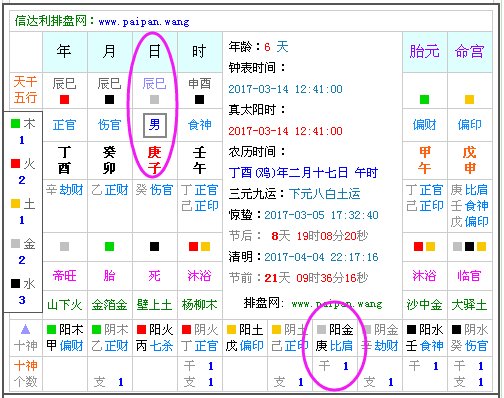The image size is (504, 398).
Task: Click the green 木 swatch in legend
Action: pos(15,124)
